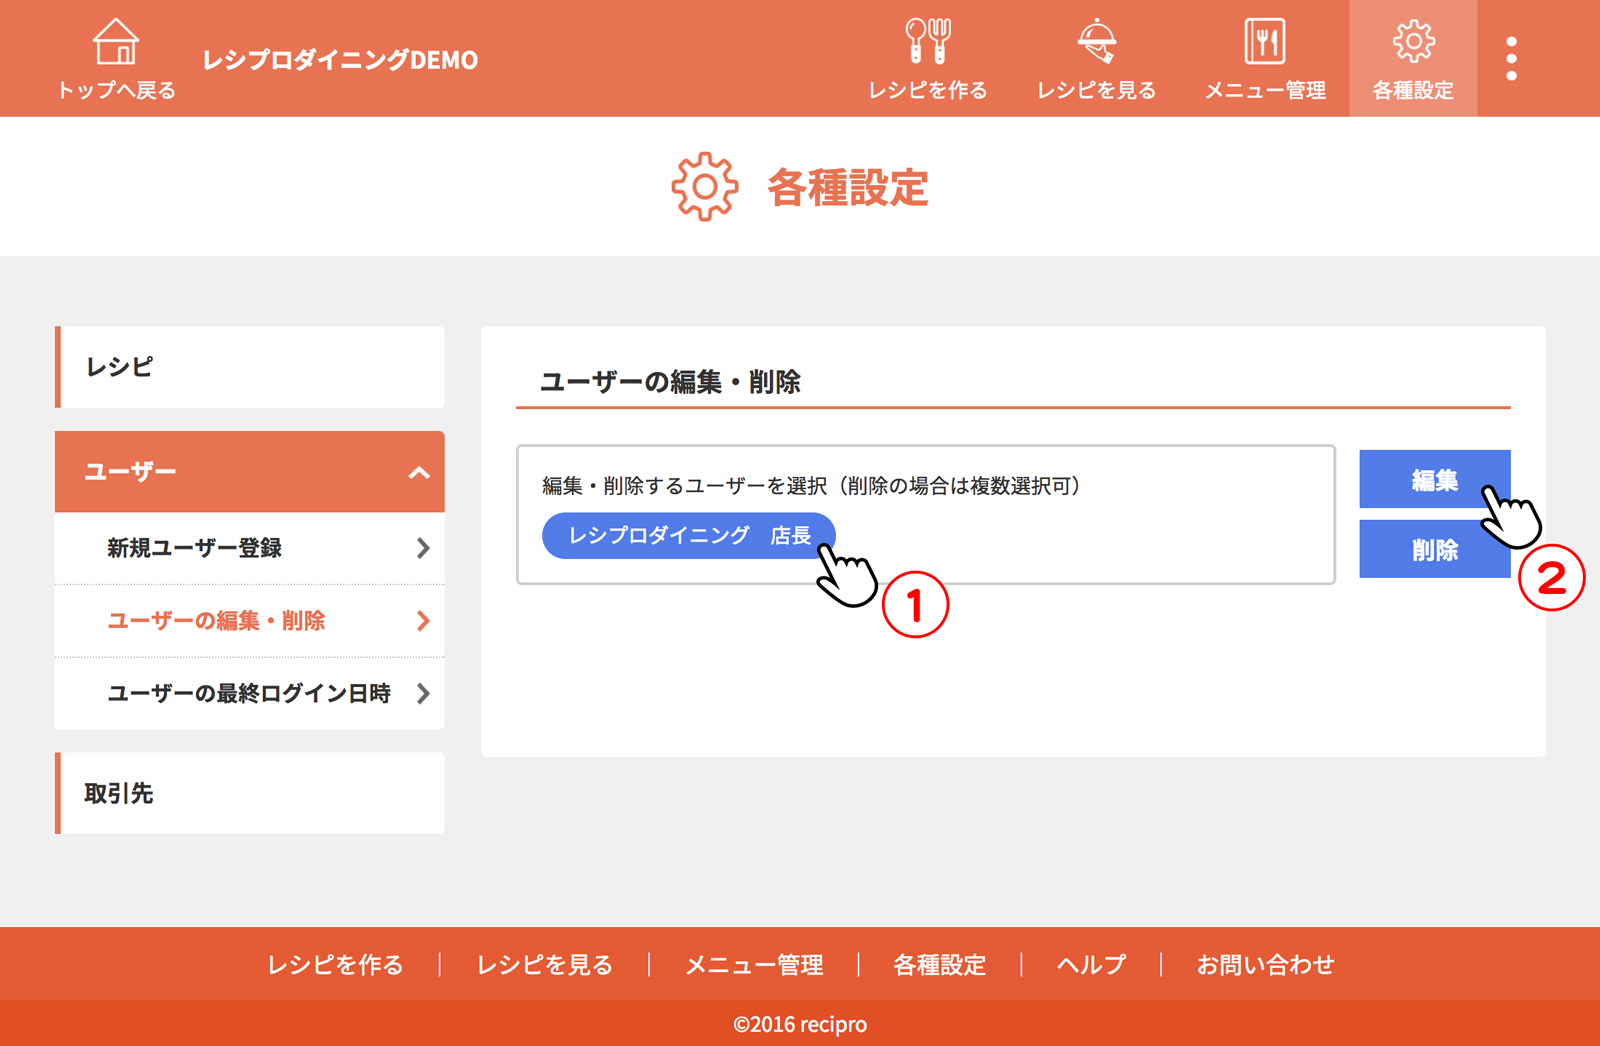This screenshot has height=1046, width=1600.
Task: Toggle selection of 'レシプロダイニング 店長' user chip
Action: (688, 536)
